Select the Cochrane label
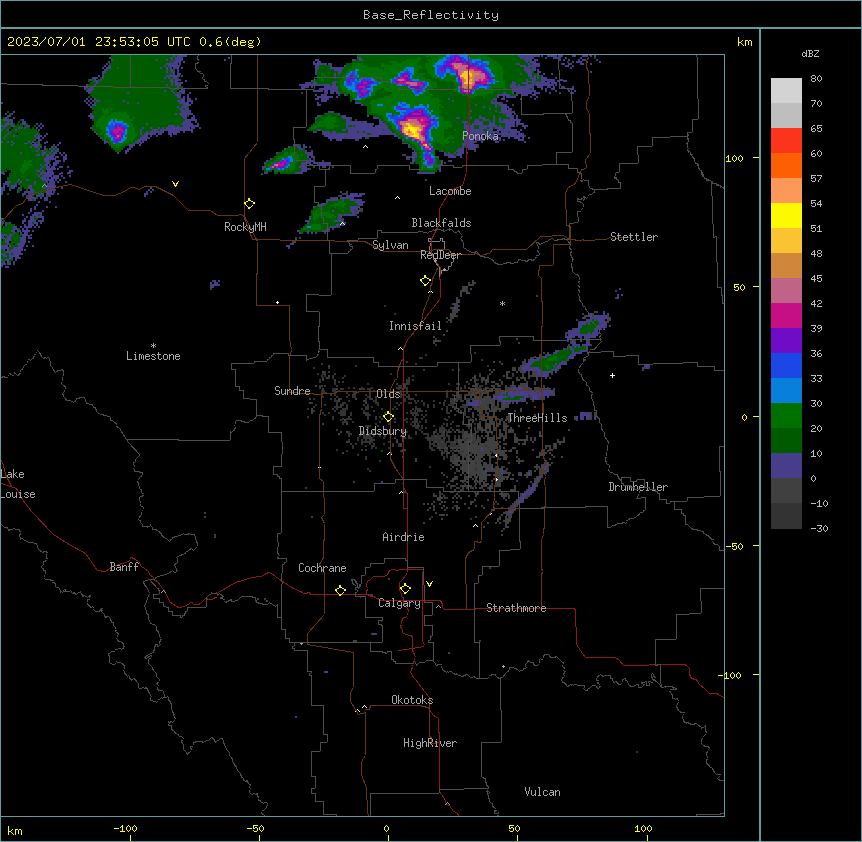862x842 pixels. point(322,568)
